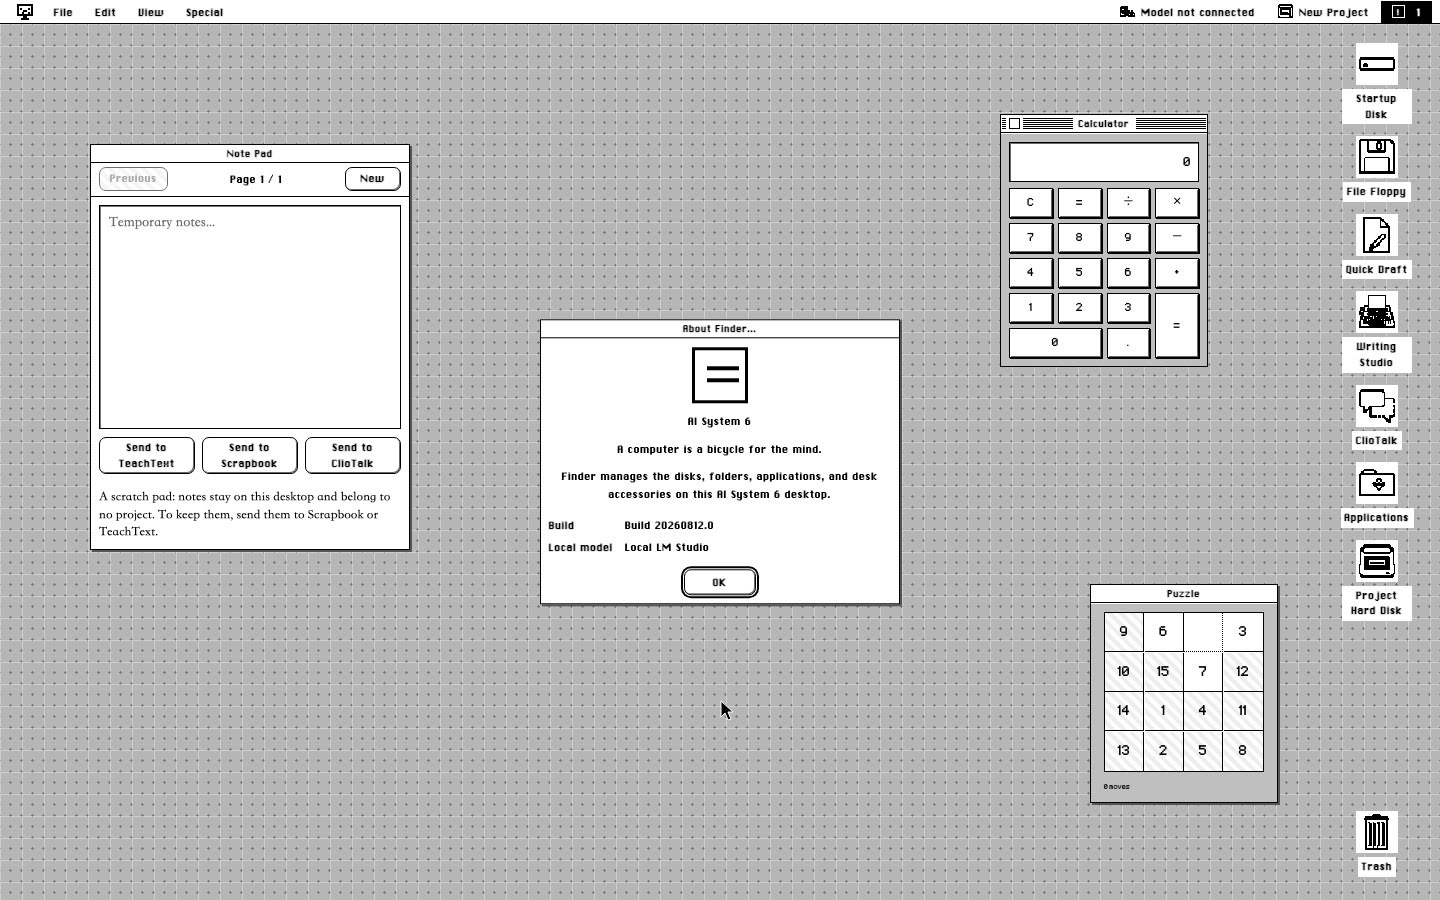1440x900 pixels.
Task: Slide Puzzle tile 6
Action: click(1163, 632)
